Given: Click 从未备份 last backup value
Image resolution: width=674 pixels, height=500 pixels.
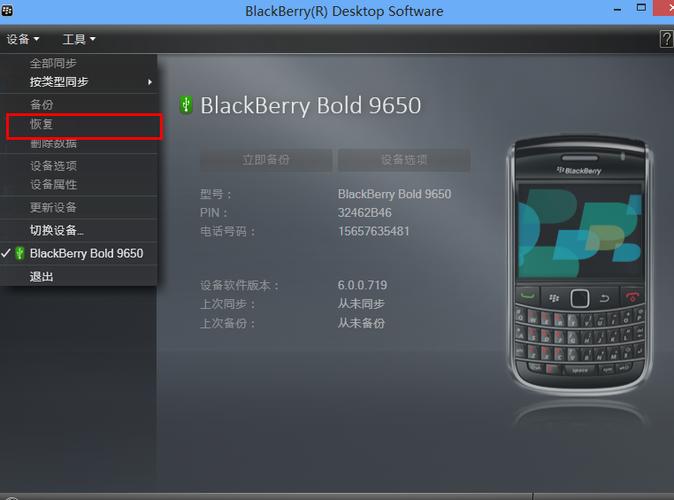Looking at the screenshot, I should (x=361, y=323).
